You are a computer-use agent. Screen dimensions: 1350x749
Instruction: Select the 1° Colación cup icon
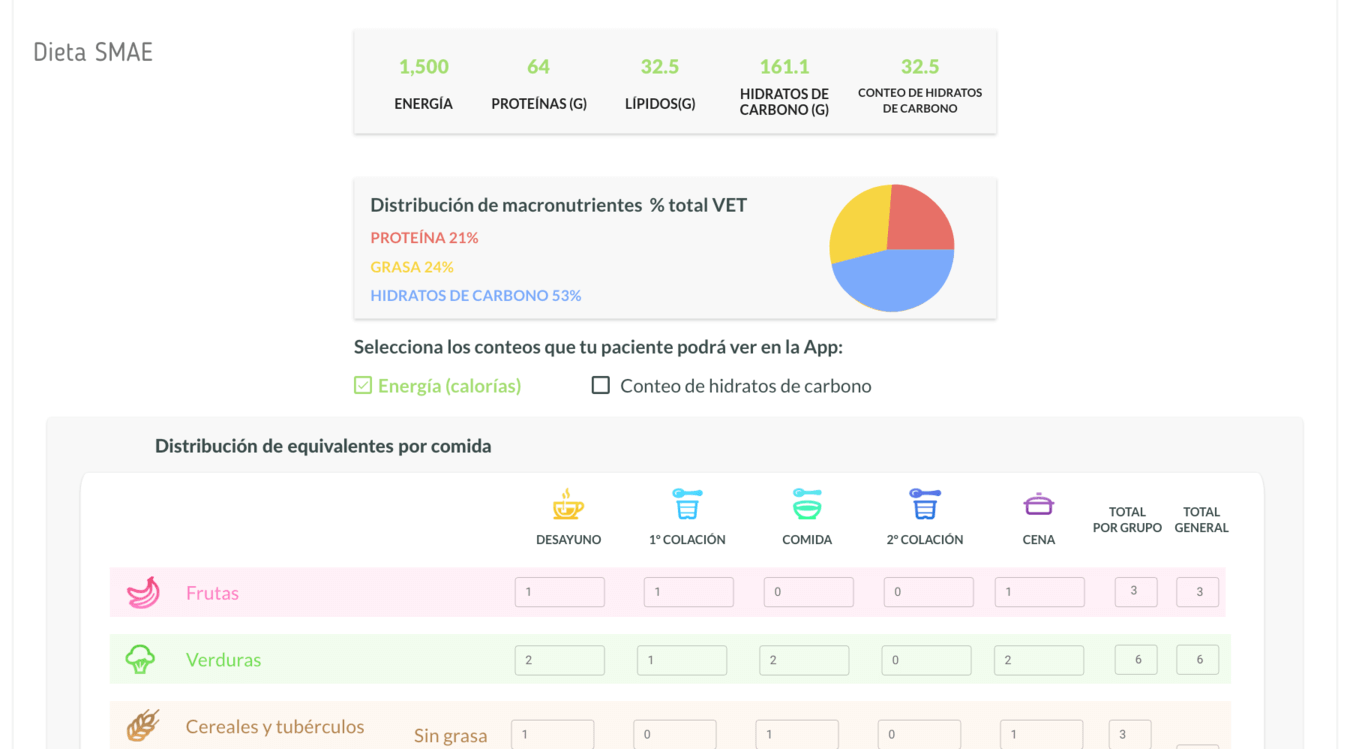[687, 504]
